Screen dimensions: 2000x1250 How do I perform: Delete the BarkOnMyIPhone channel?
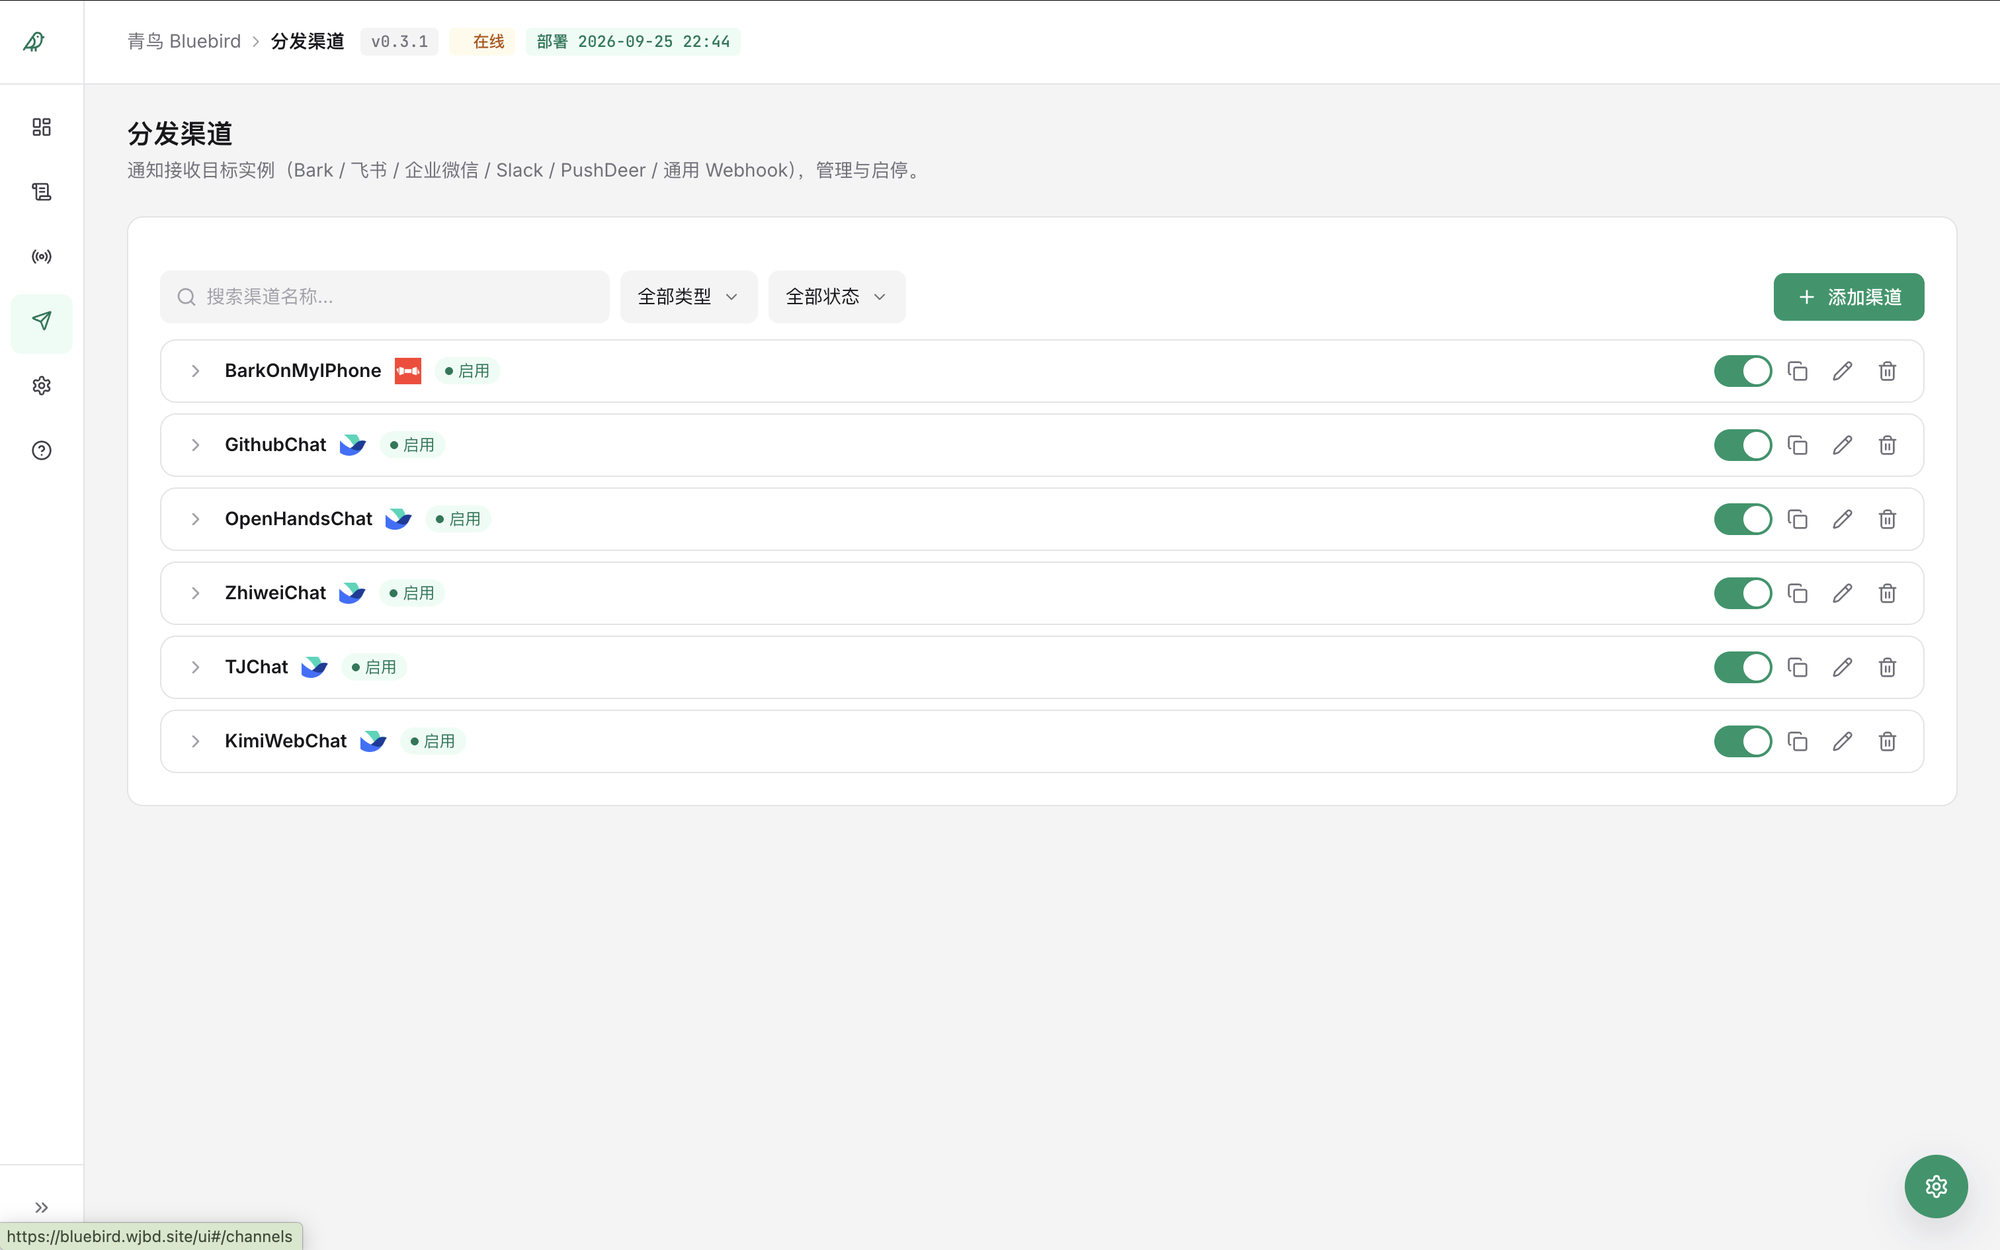1887,371
